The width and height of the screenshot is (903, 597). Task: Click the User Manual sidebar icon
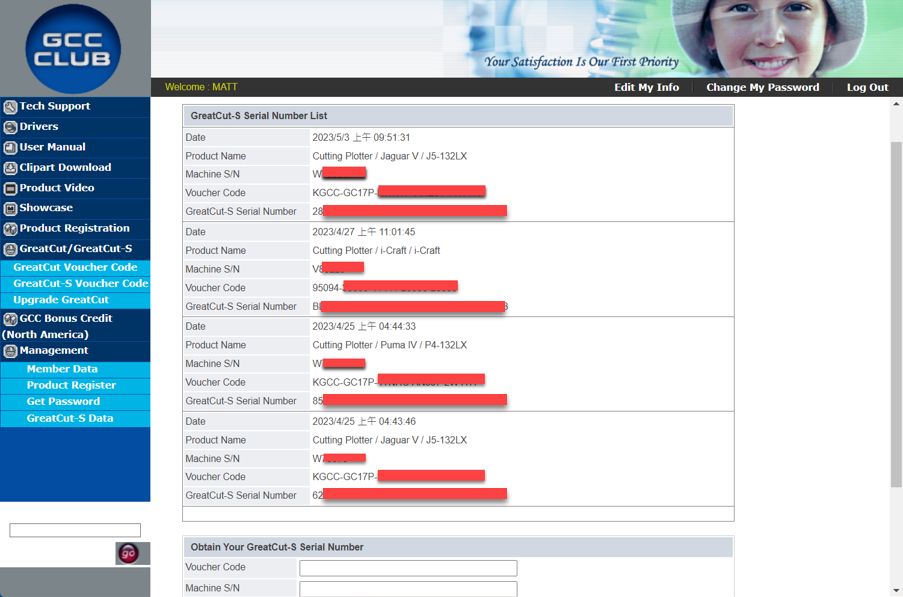(x=10, y=148)
